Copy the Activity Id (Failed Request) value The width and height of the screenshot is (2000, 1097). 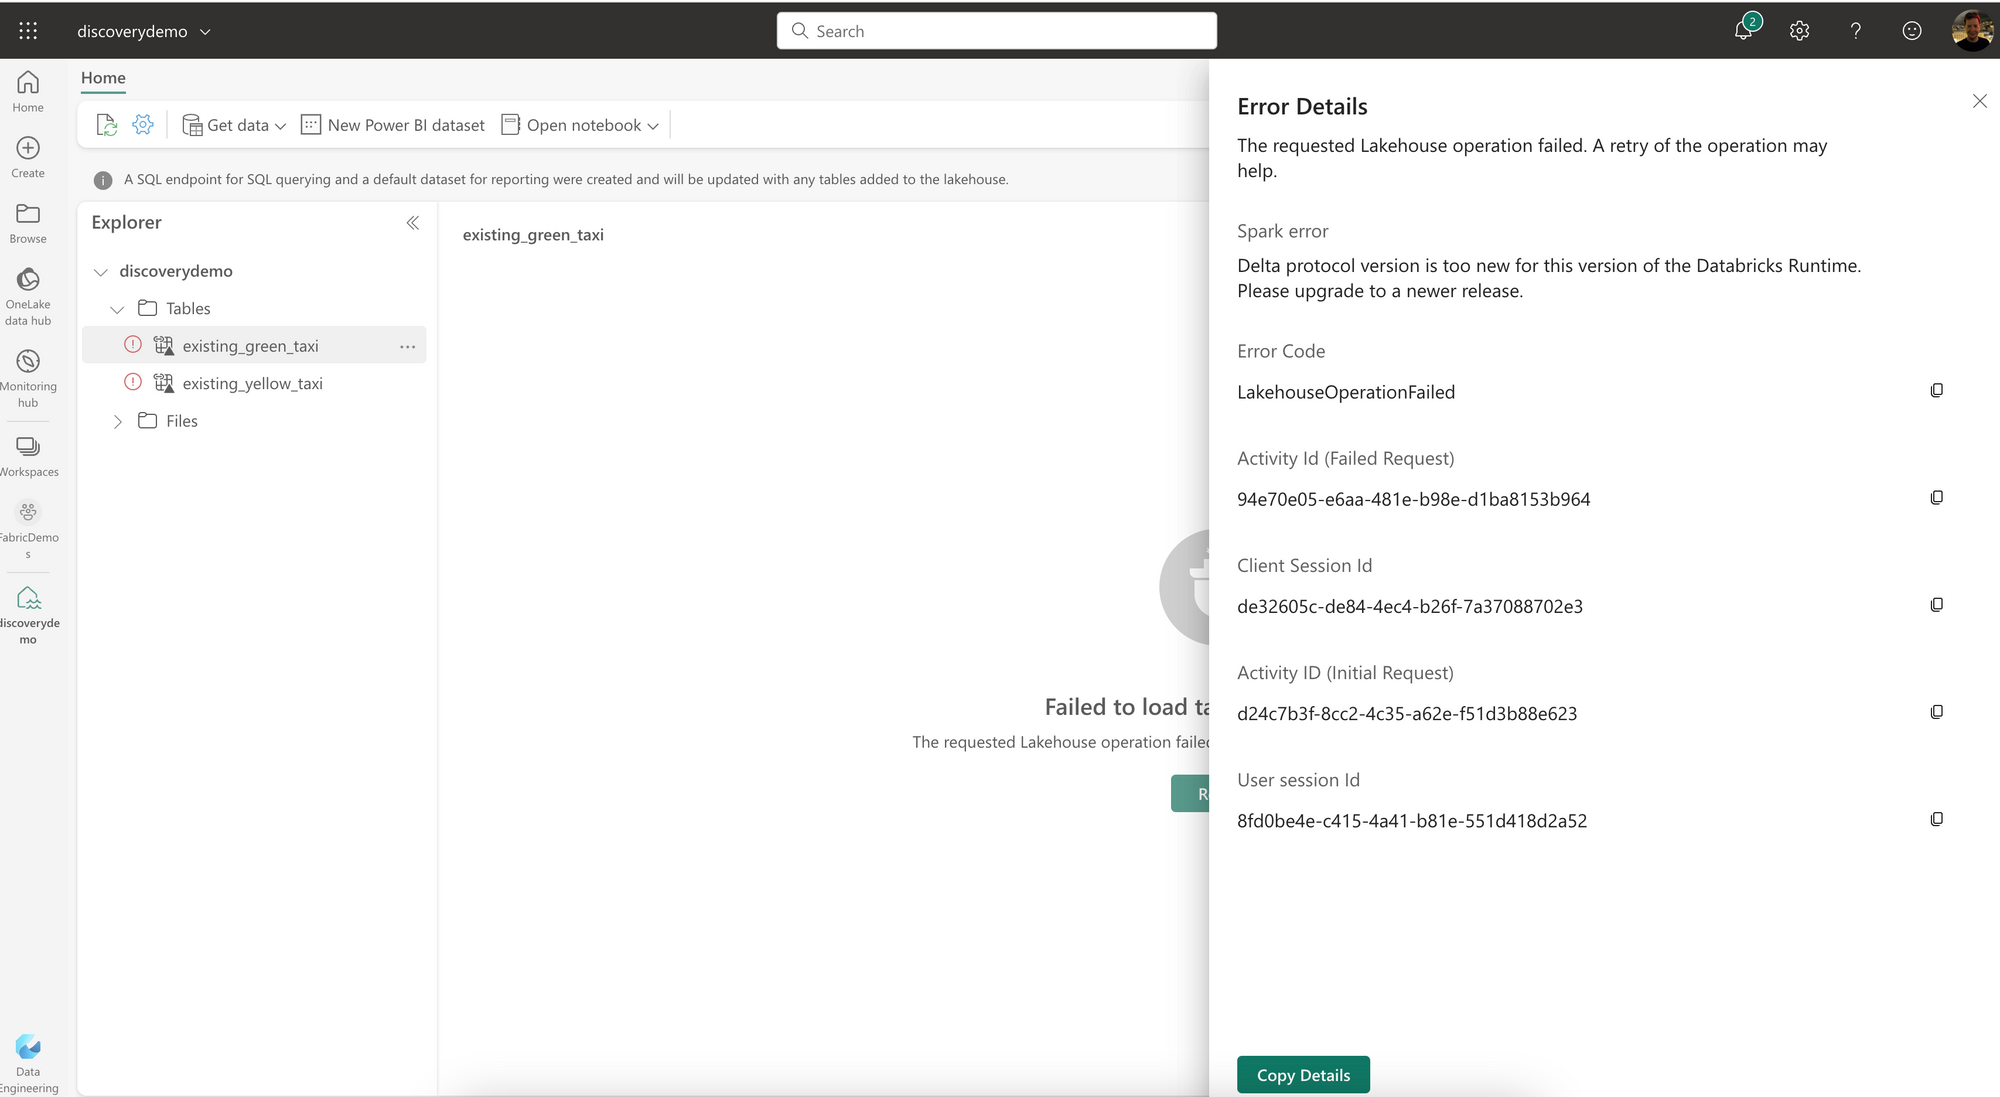(x=1936, y=498)
